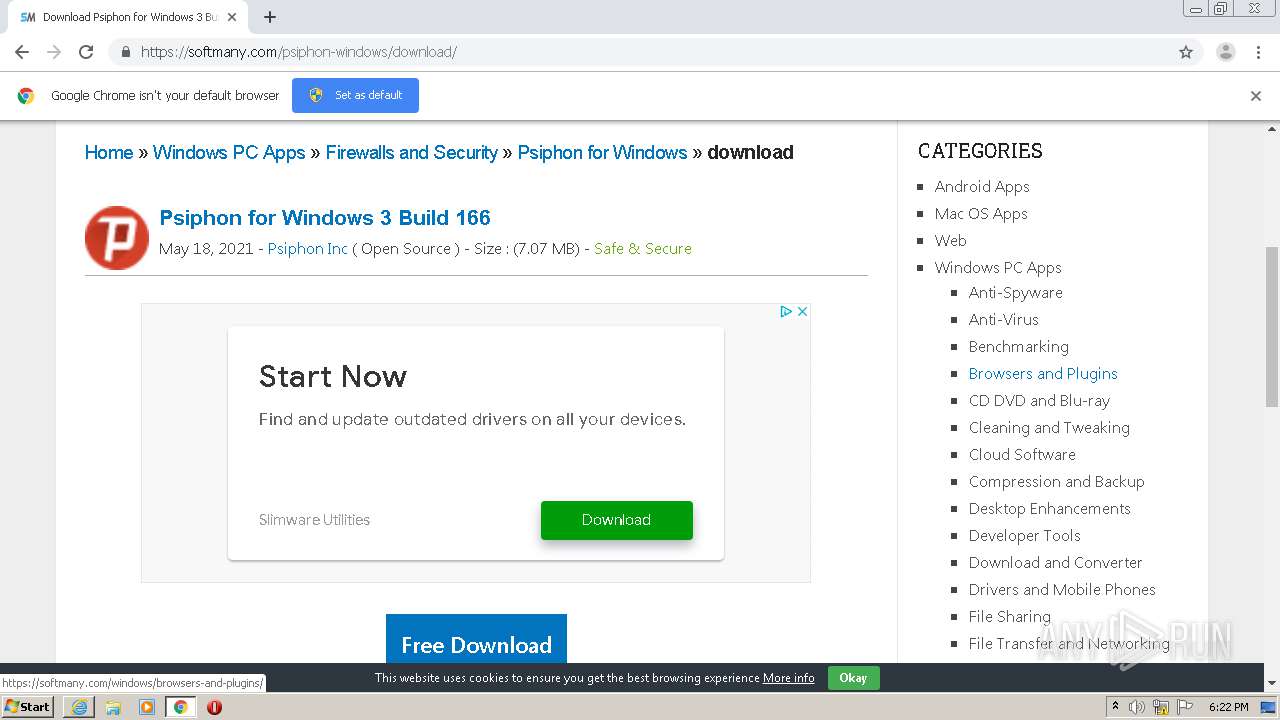Click the red stop-sign taskbar icon
The width and height of the screenshot is (1280, 720).
coord(214,707)
